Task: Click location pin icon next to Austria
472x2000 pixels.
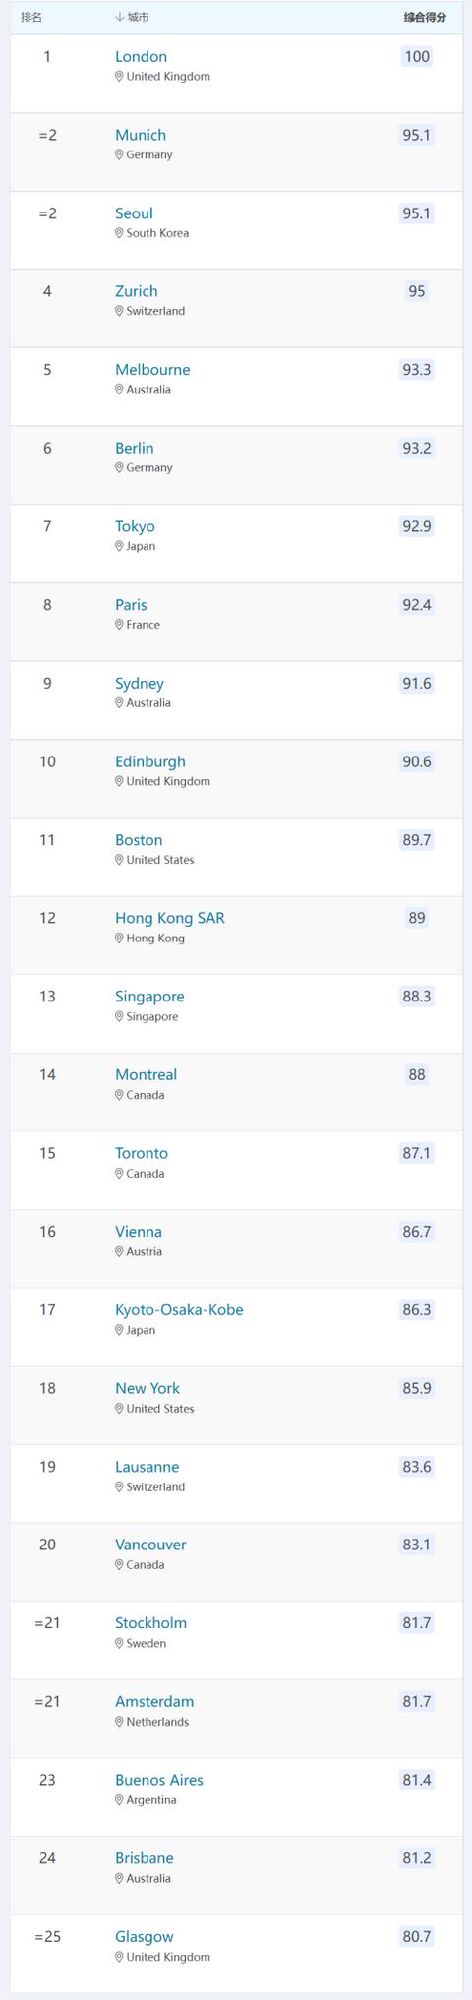Action: tap(119, 1252)
